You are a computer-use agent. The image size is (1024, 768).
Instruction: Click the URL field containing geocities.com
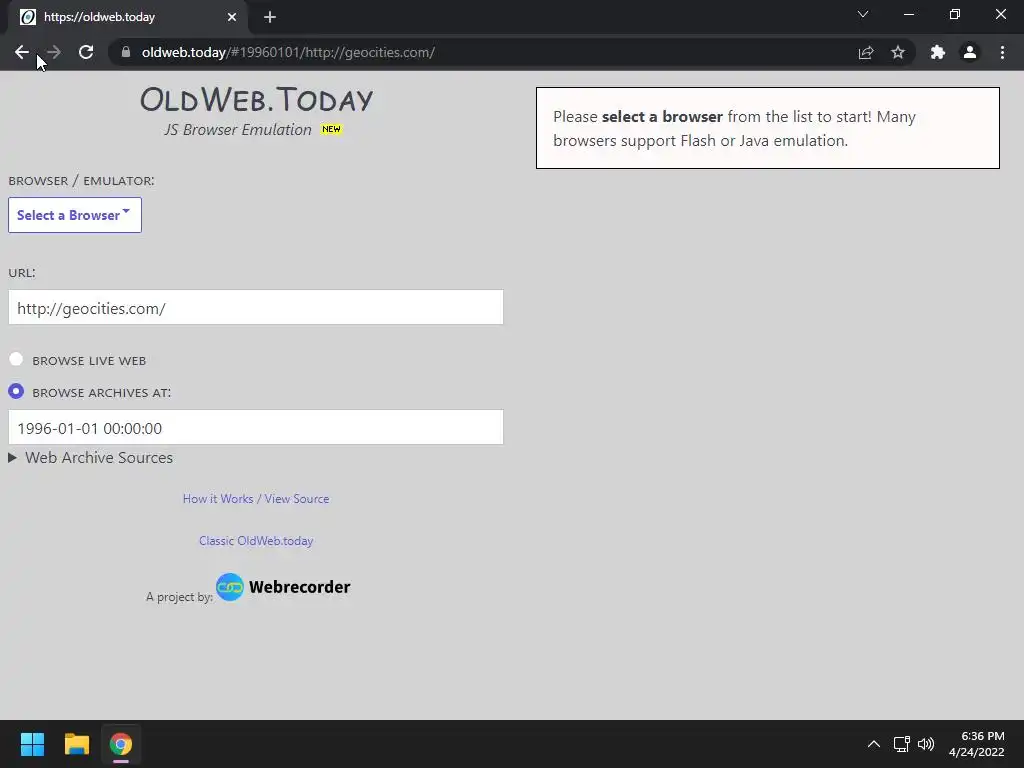[x=256, y=308]
